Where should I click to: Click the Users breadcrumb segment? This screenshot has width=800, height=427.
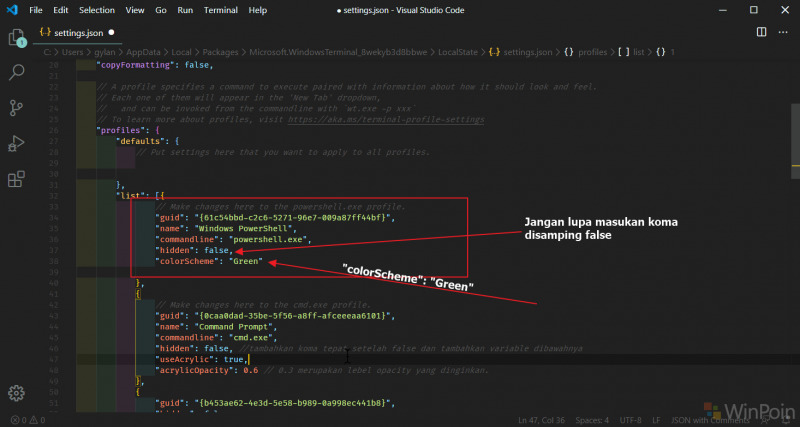(73, 52)
